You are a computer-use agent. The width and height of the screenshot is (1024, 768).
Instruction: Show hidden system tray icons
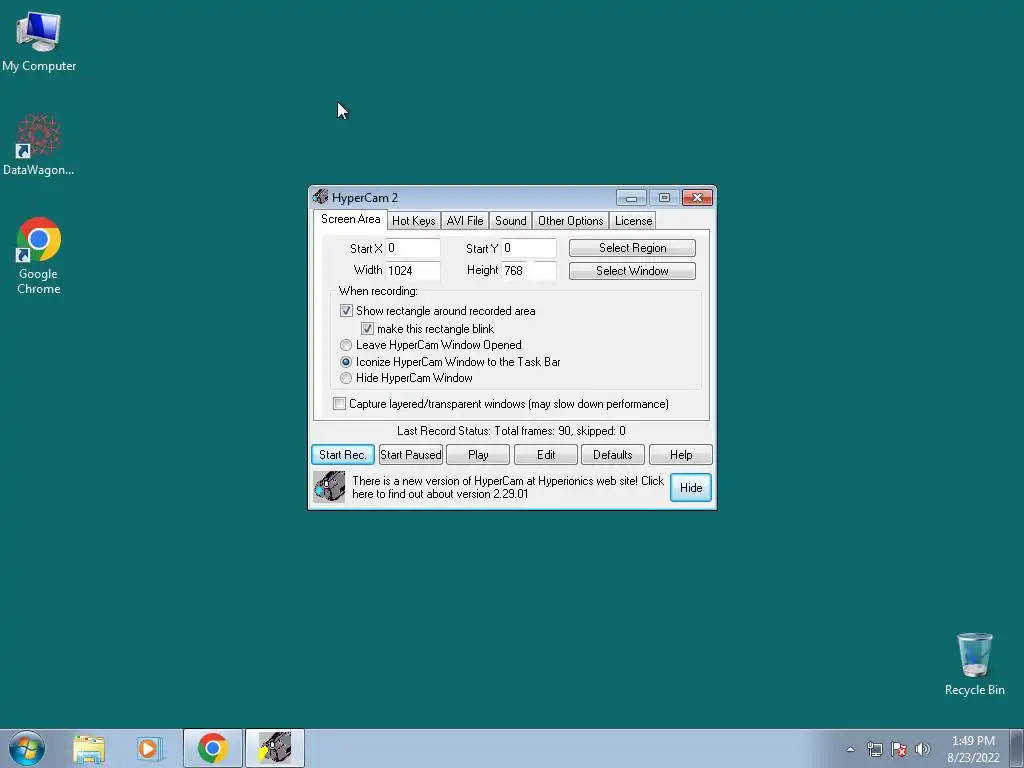click(850, 749)
